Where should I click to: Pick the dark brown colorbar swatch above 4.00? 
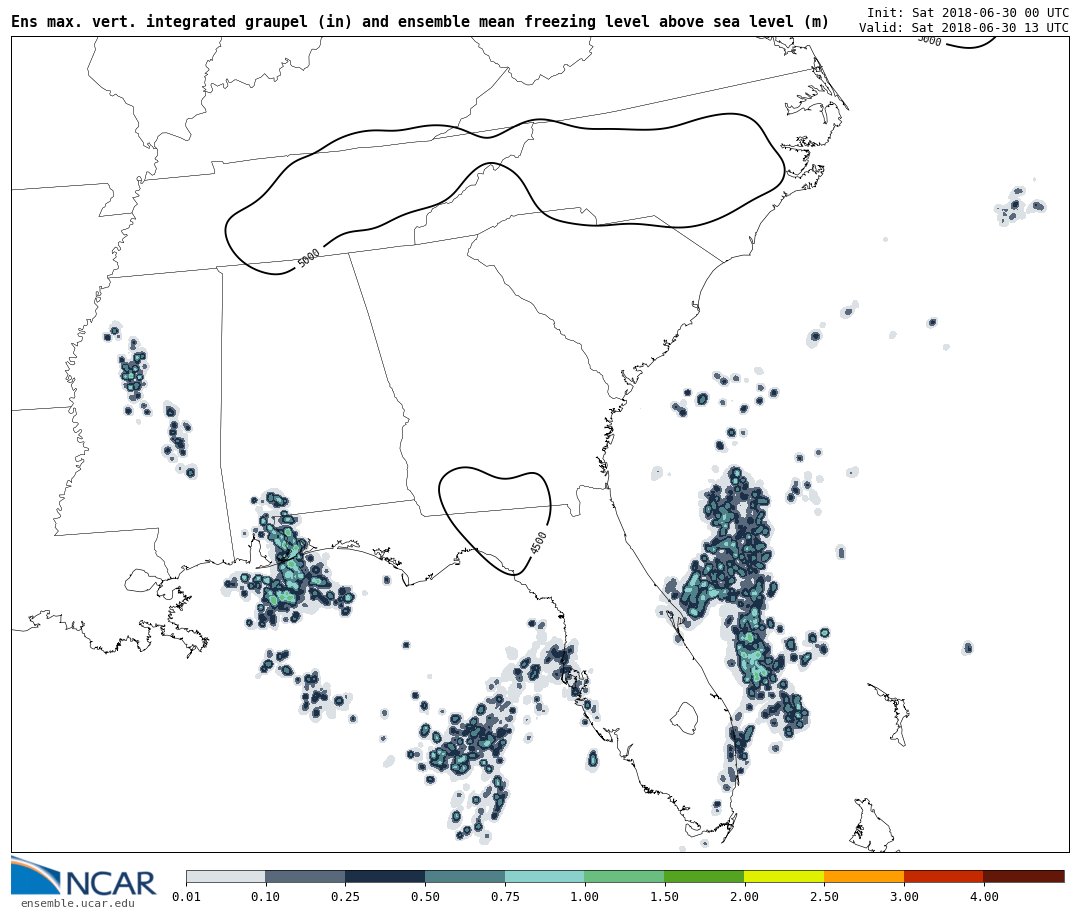coord(1023,876)
